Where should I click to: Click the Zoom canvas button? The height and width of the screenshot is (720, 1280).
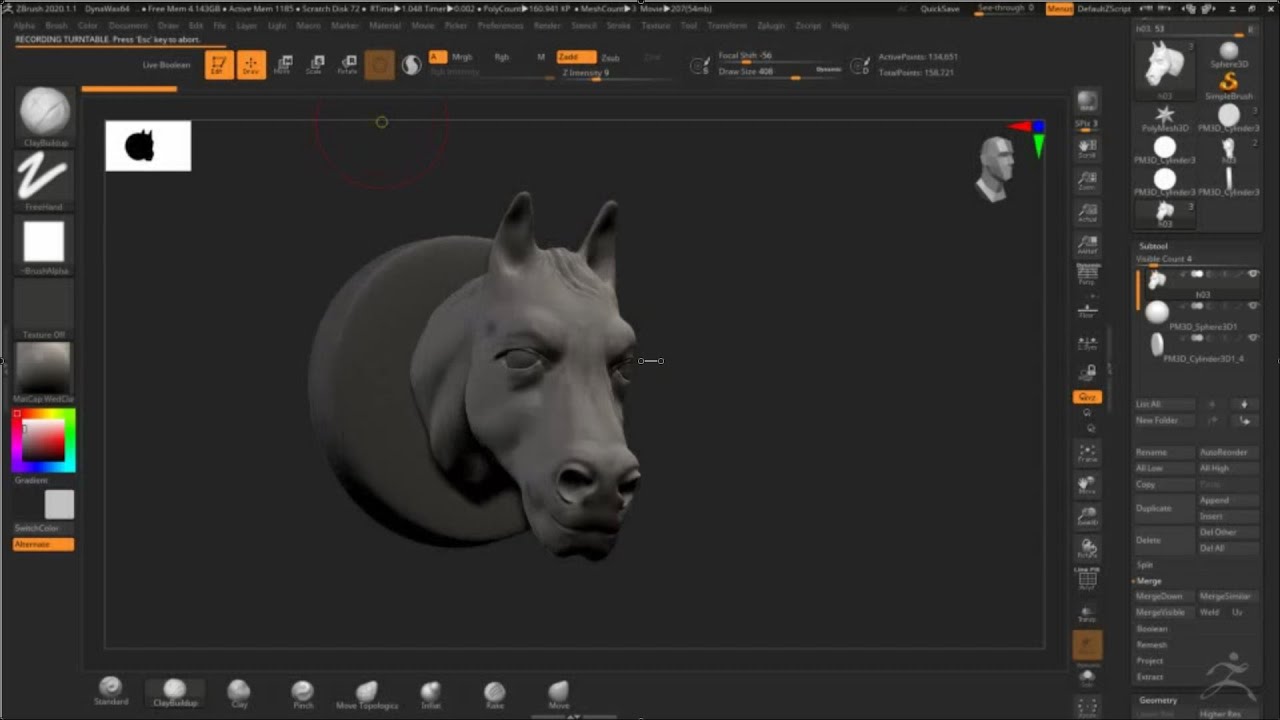coord(1087,181)
